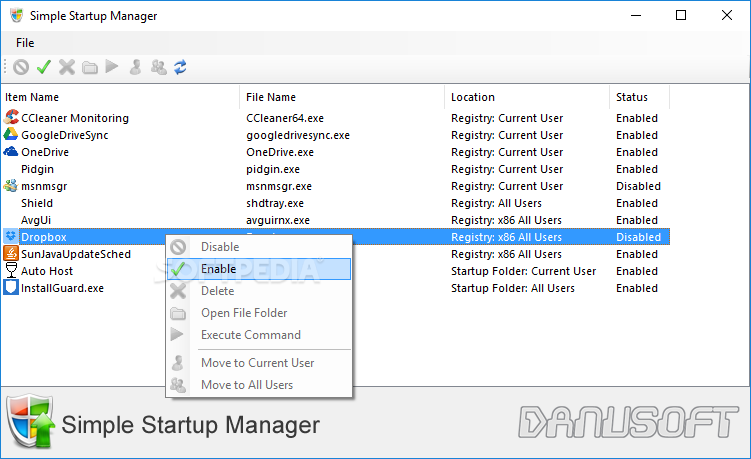751x459 pixels.
Task: Select the InstallGuard.exe item name
Action: (62, 288)
